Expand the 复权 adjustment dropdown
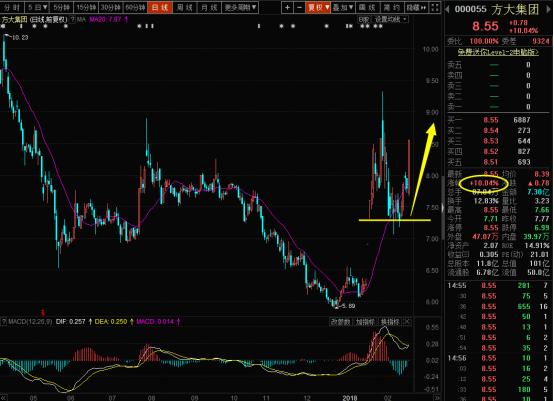Image resolution: width=554 pixels, height=401 pixels. click(x=318, y=7)
